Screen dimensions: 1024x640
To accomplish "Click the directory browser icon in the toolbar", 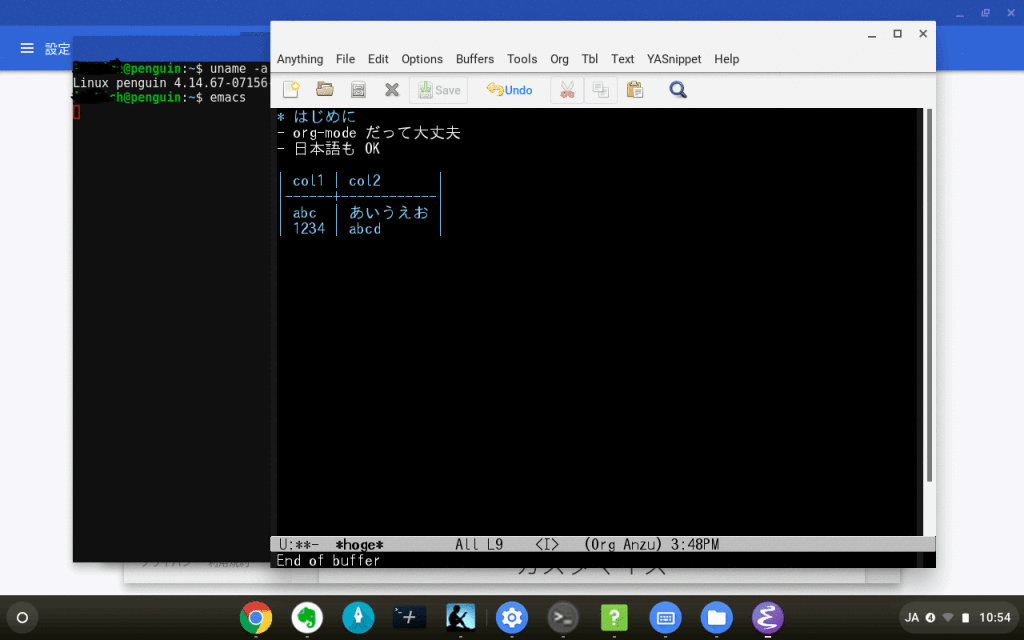I will (358, 90).
